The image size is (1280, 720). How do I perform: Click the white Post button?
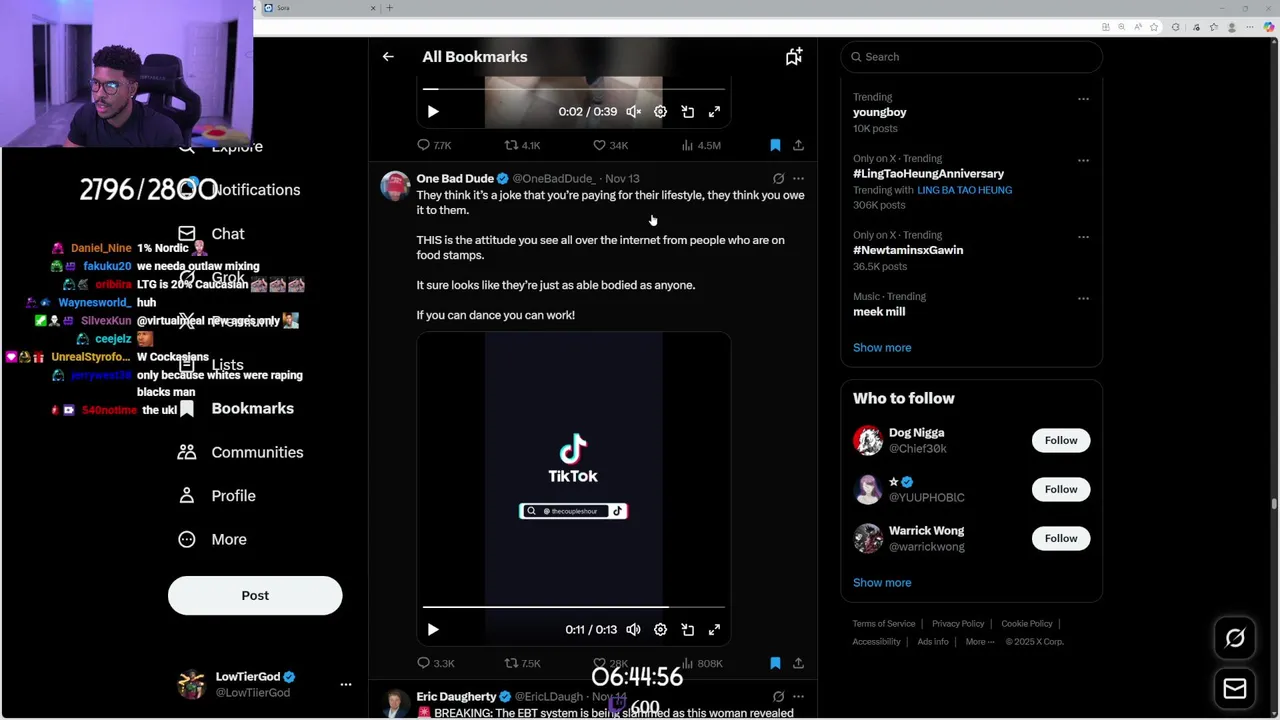point(255,596)
